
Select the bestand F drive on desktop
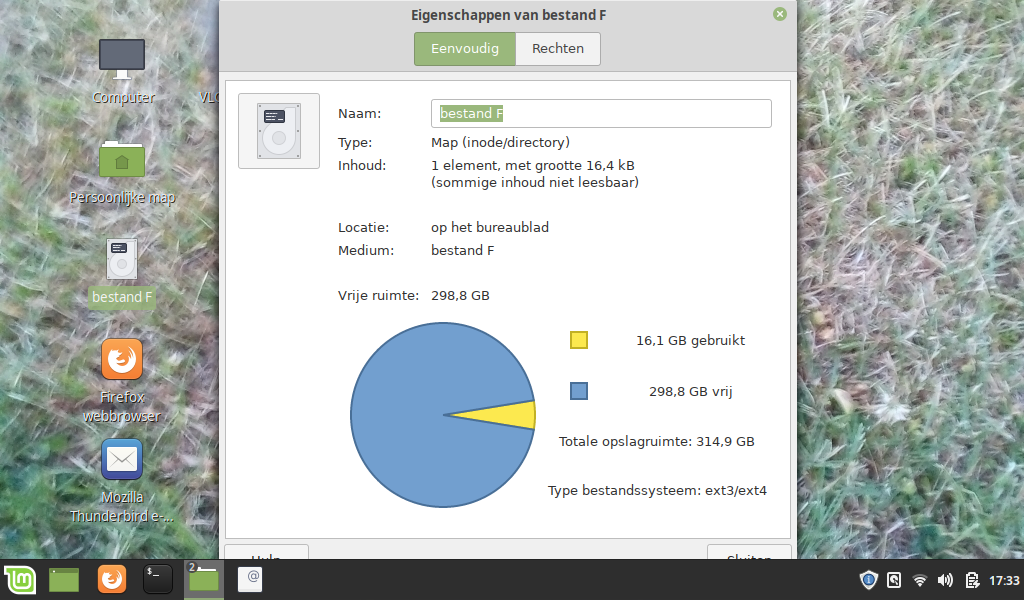tap(122, 260)
